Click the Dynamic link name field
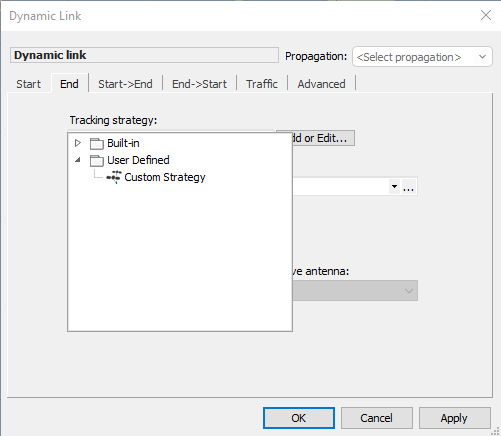Screen dimensions: 501x436 click(144, 55)
